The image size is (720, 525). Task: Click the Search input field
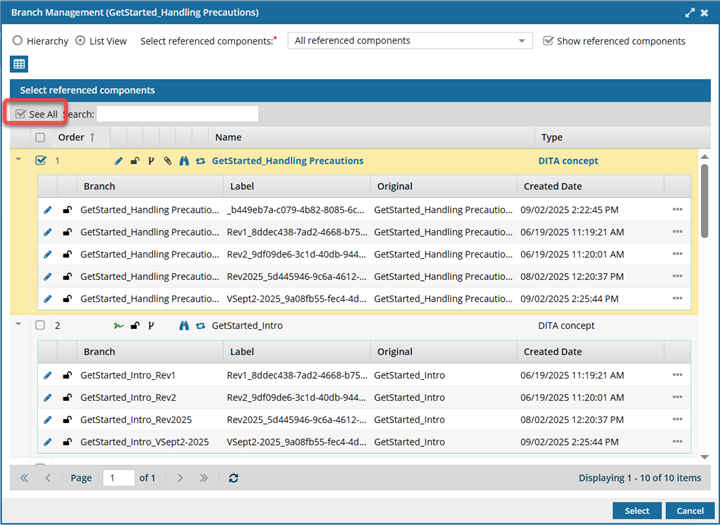point(177,114)
